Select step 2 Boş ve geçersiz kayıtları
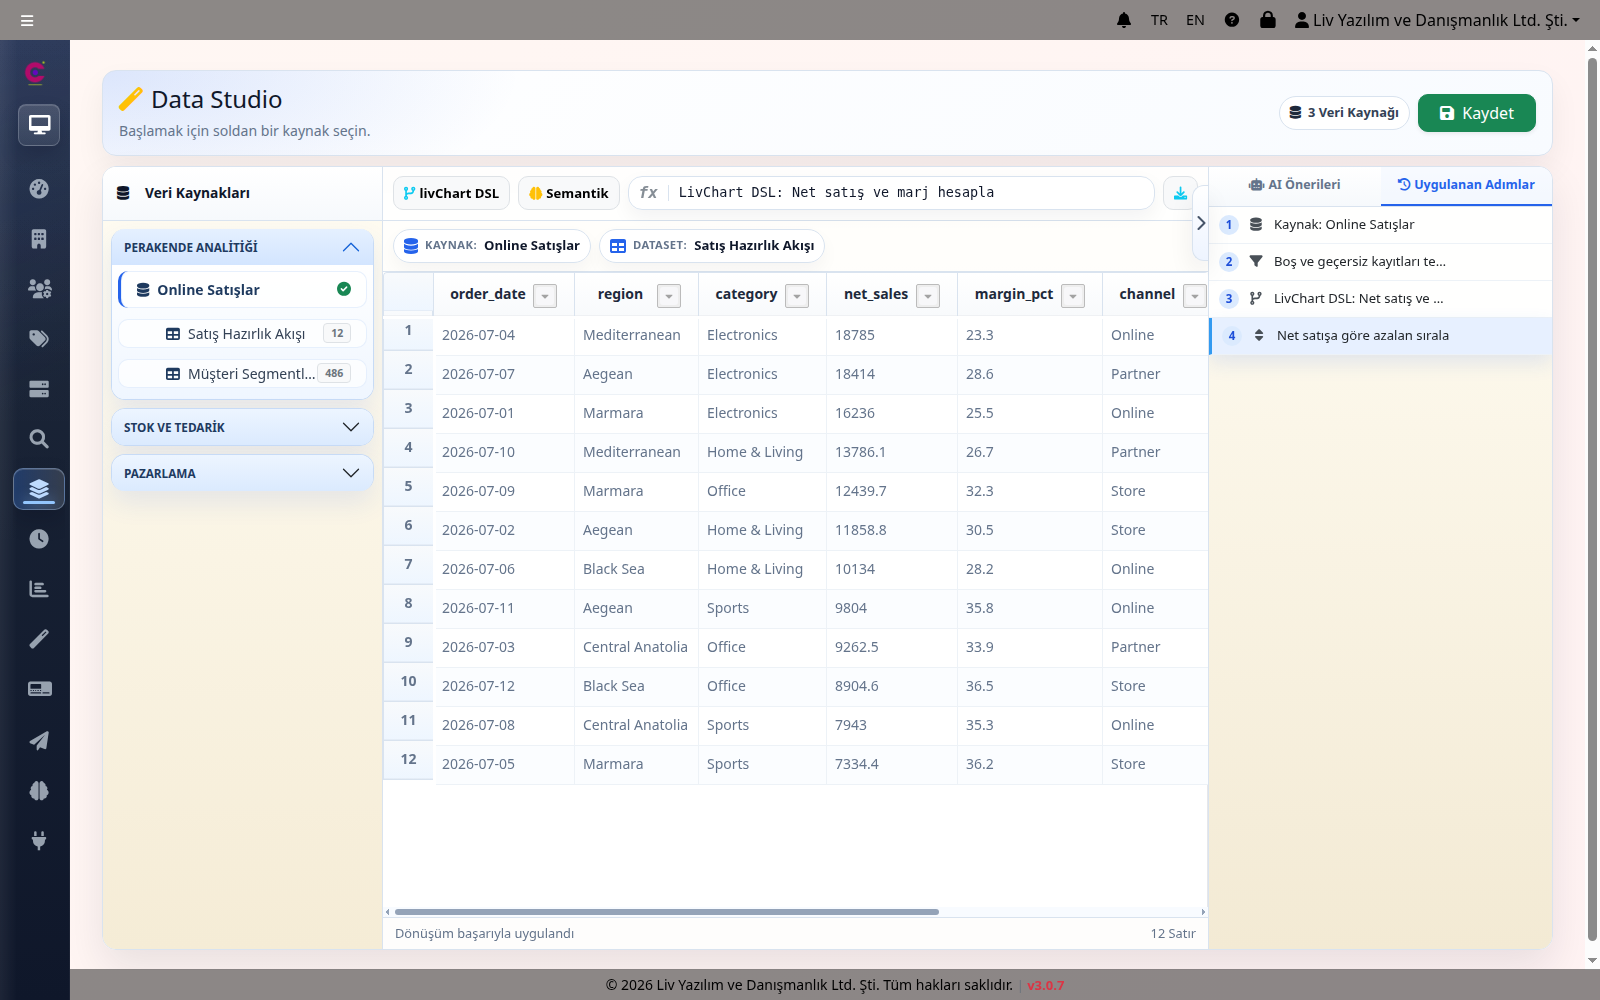 (x=1380, y=261)
